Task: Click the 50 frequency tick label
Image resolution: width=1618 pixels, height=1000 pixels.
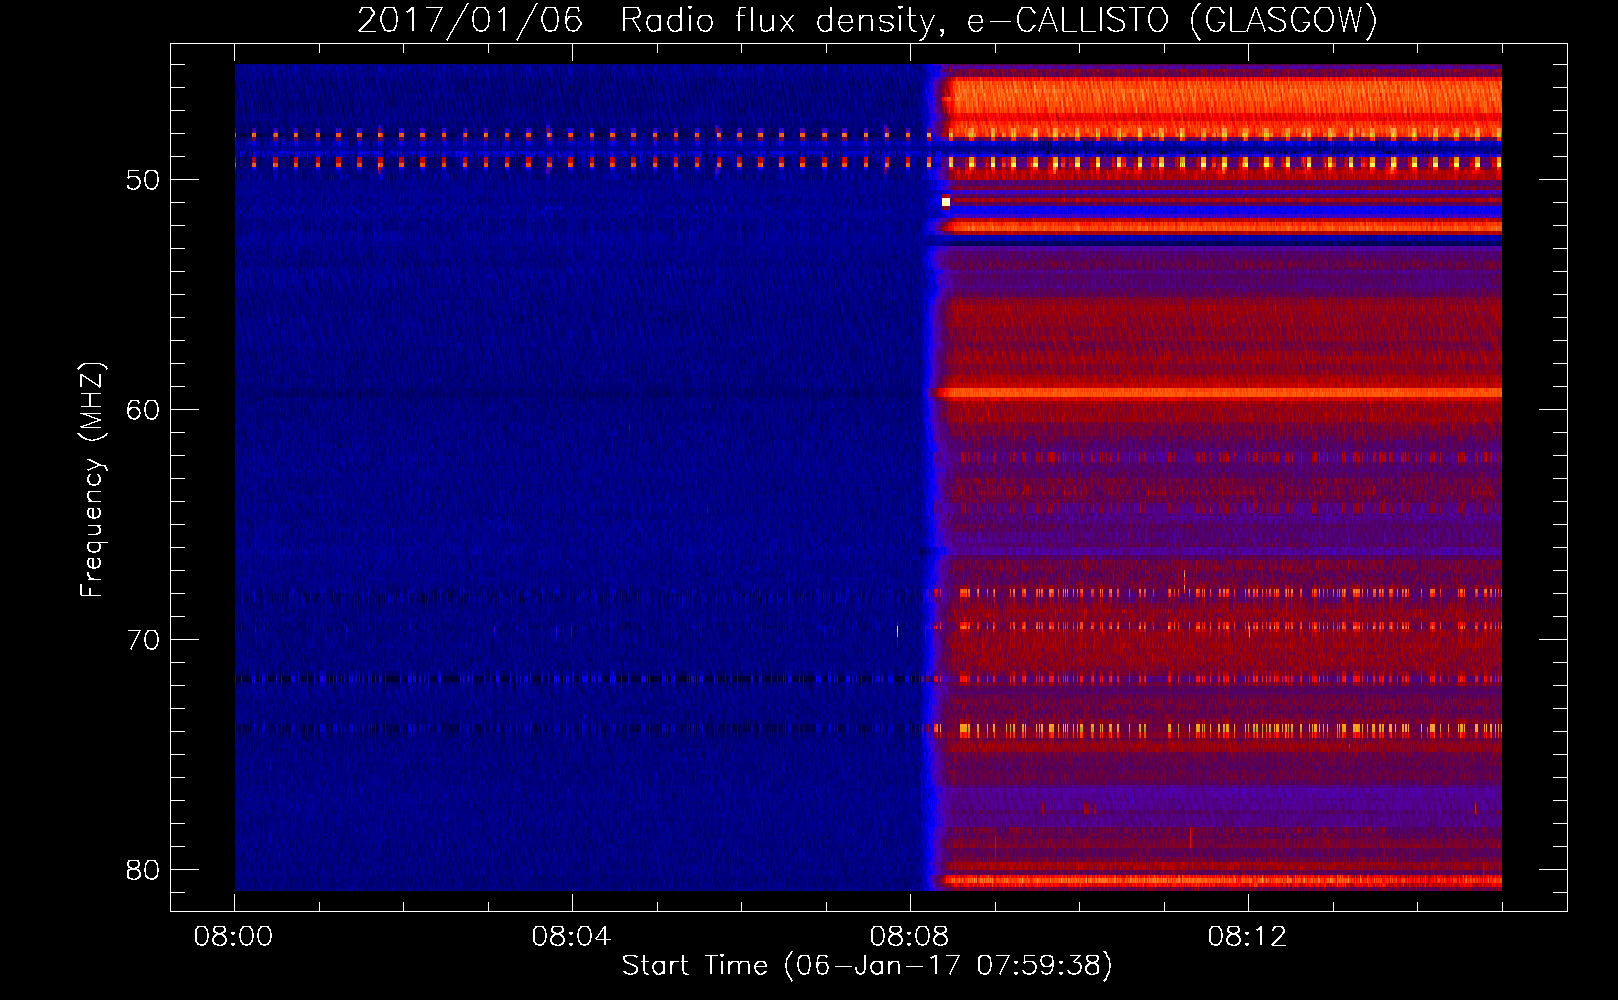Action: tap(143, 180)
